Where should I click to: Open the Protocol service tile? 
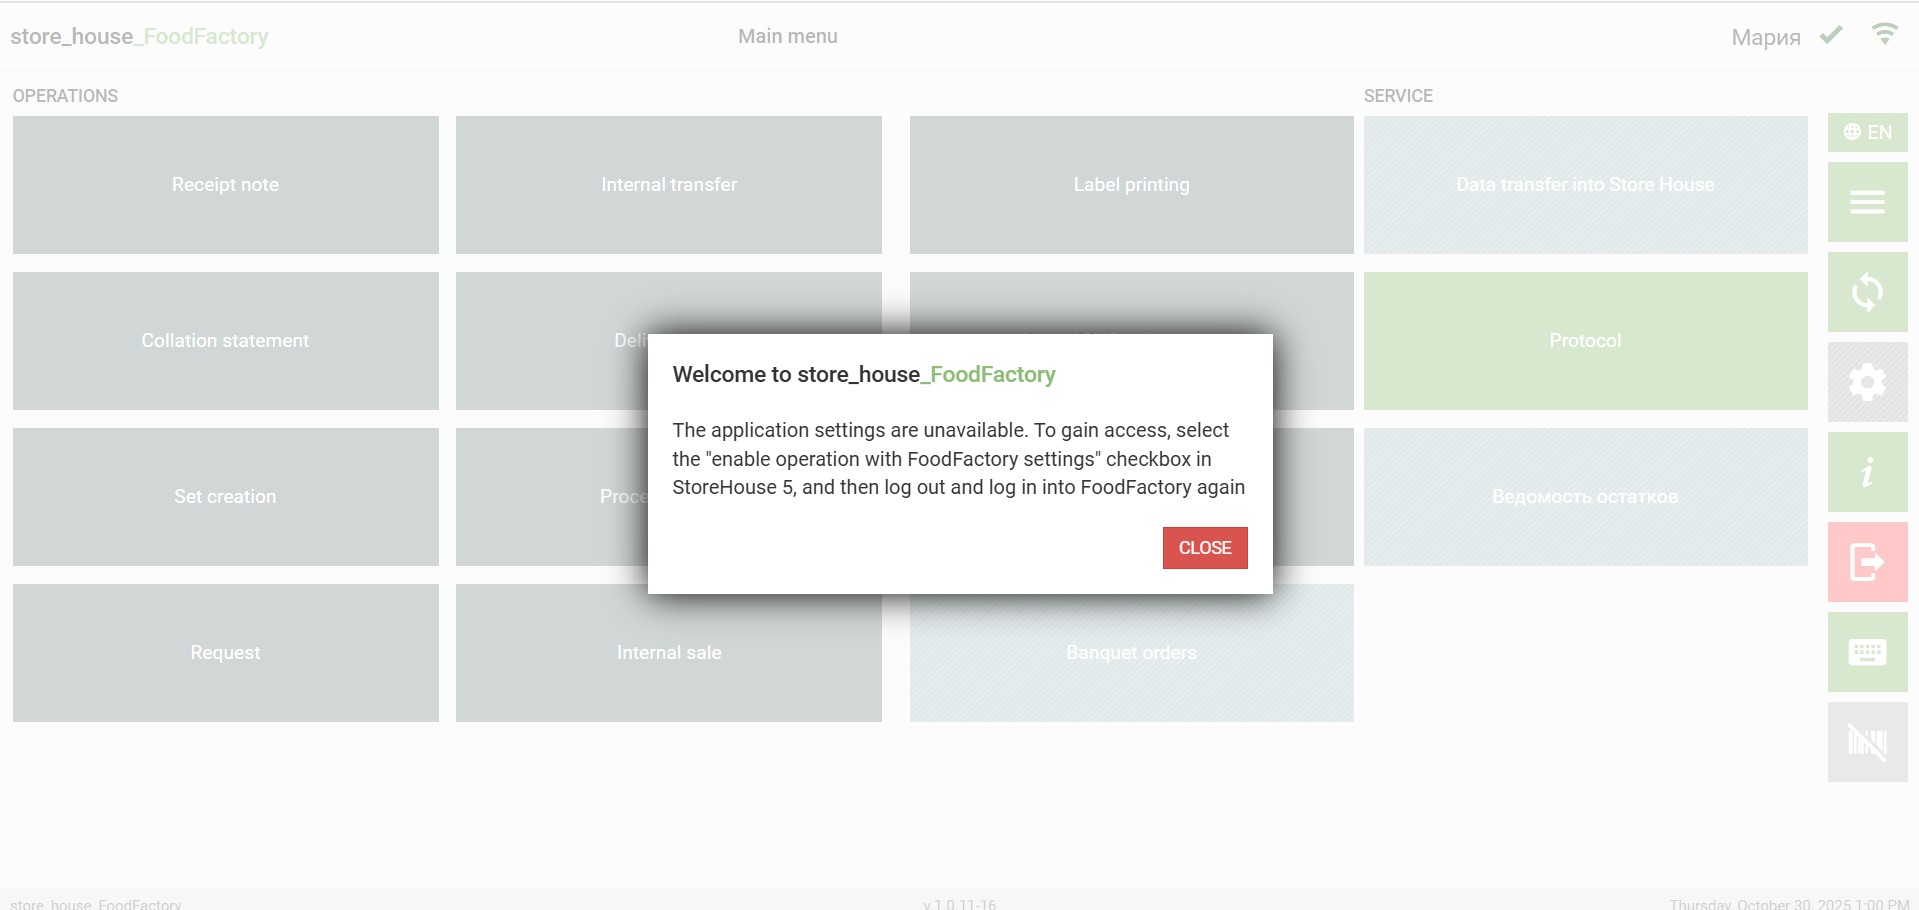pyautogui.click(x=1585, y=341)
